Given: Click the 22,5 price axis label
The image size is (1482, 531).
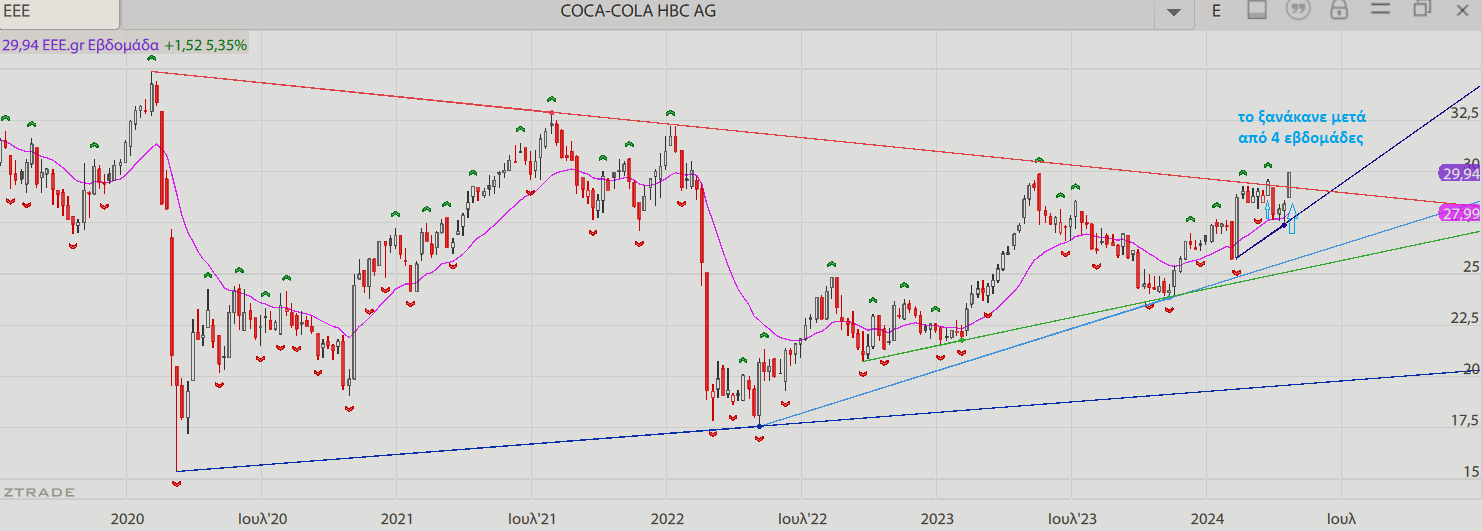Looking at the screenshot, I should click(x=1464, y=318).
